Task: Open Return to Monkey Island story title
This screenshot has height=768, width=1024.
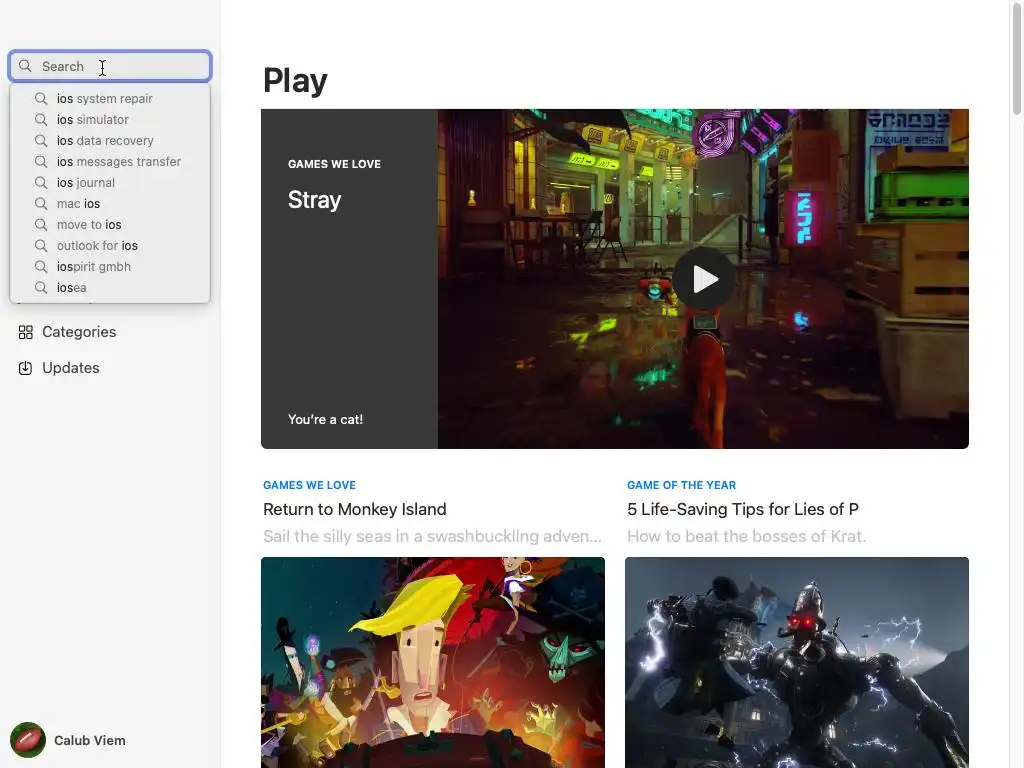Action: pyautogui.click(x=355, y=509)
